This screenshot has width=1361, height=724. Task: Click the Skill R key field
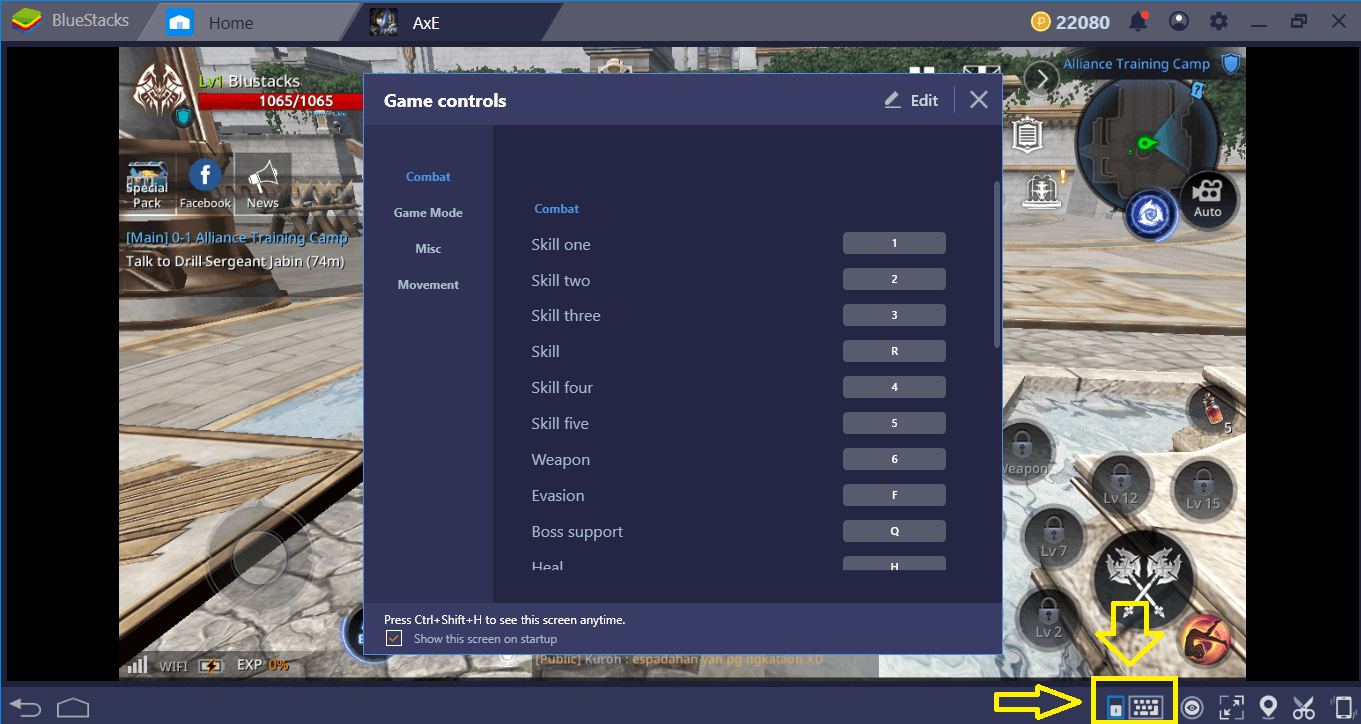pyautogui.click(x=894, y=351)
